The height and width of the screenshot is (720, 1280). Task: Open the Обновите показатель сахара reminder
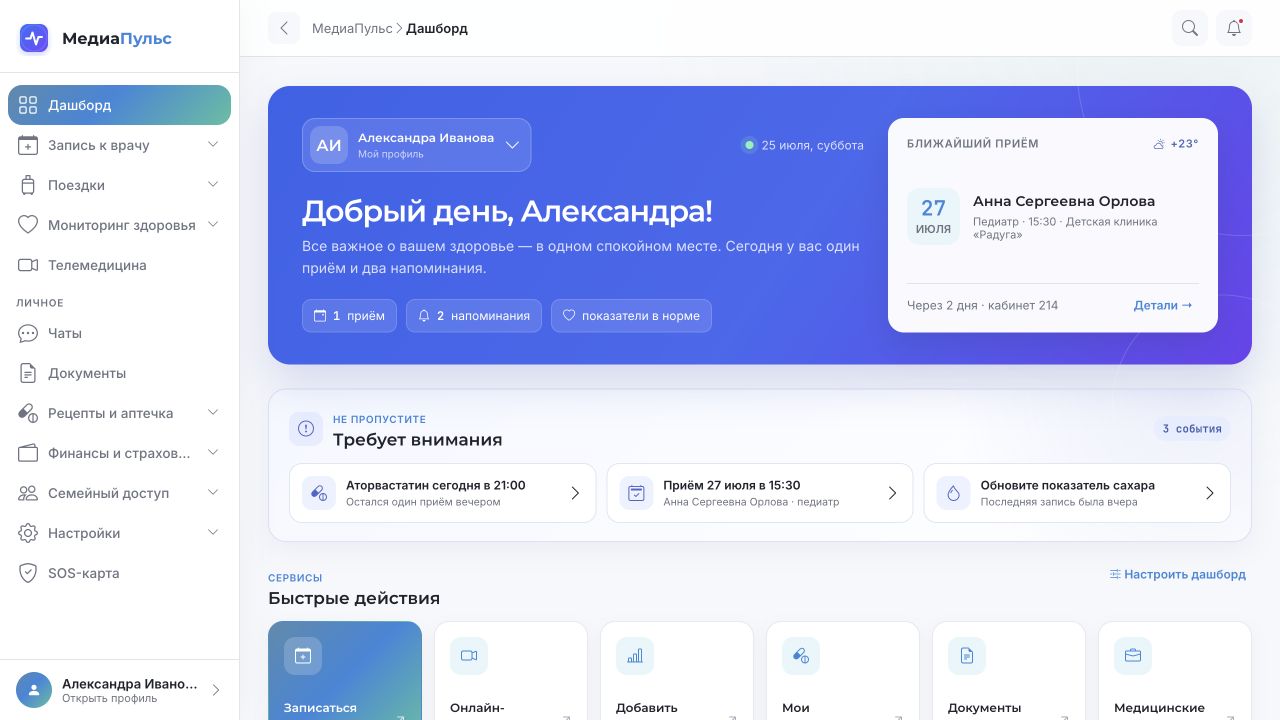click(x=1077, y=493)
